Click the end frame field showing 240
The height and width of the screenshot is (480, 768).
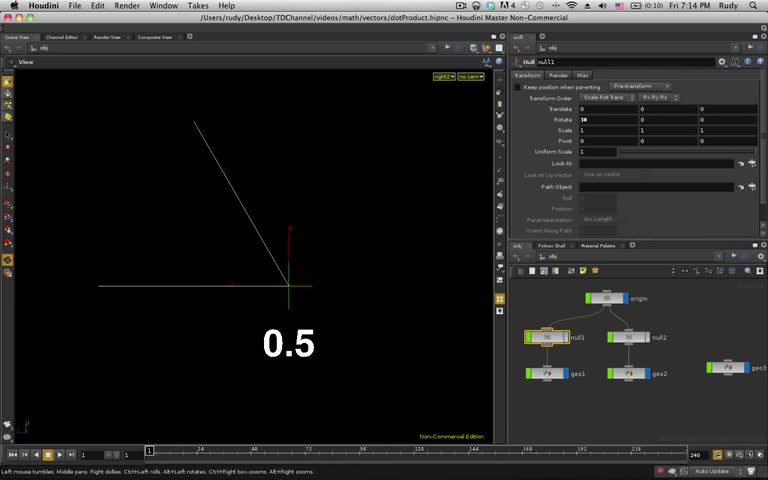(x=699, y=455)
